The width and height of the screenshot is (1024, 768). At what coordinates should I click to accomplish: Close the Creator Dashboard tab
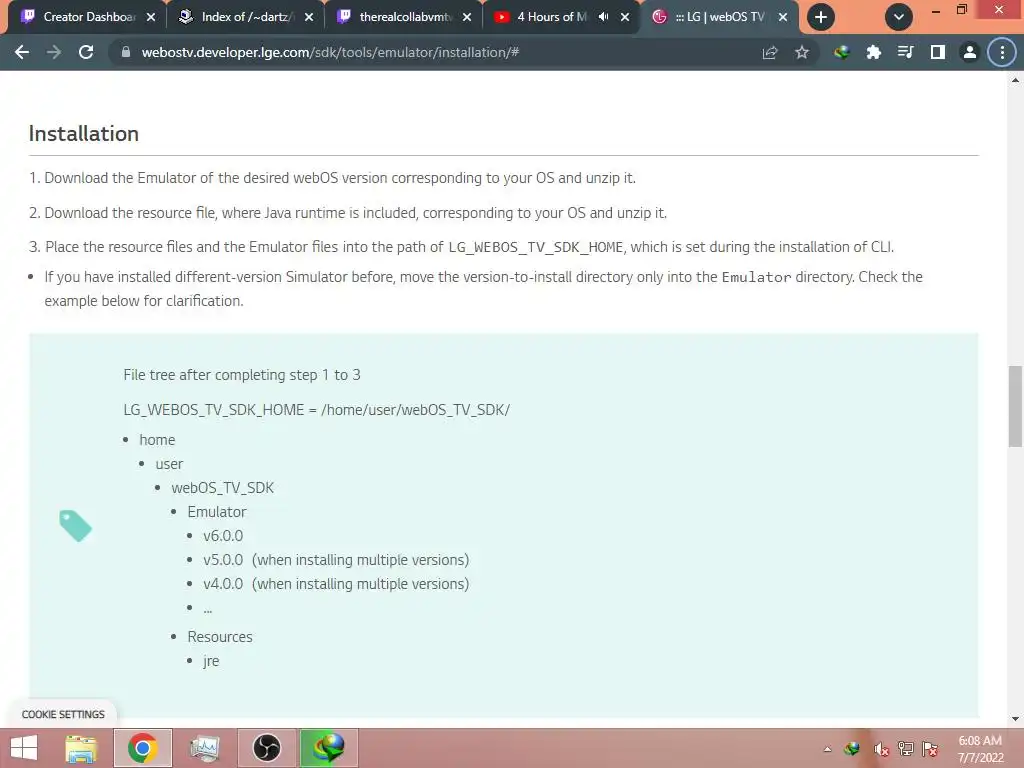tap(151, 17)
